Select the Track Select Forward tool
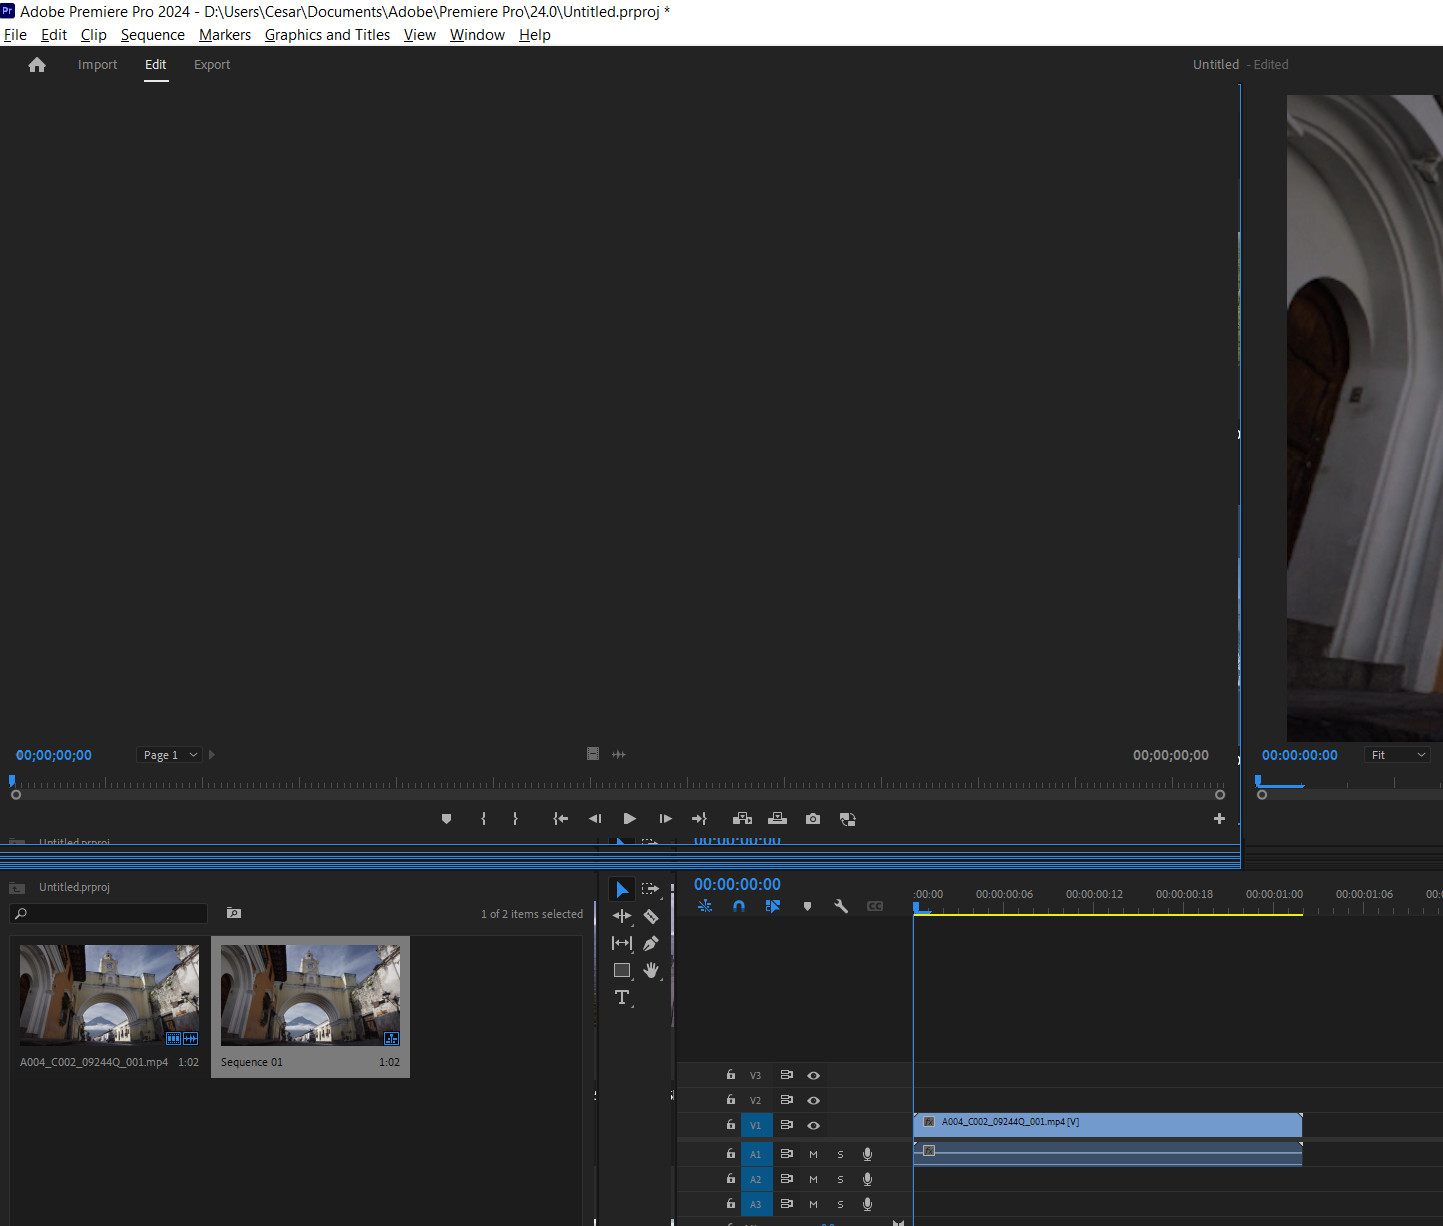Image resolution: width=1443 pixels, height=1226 pixels. [650, 888]
